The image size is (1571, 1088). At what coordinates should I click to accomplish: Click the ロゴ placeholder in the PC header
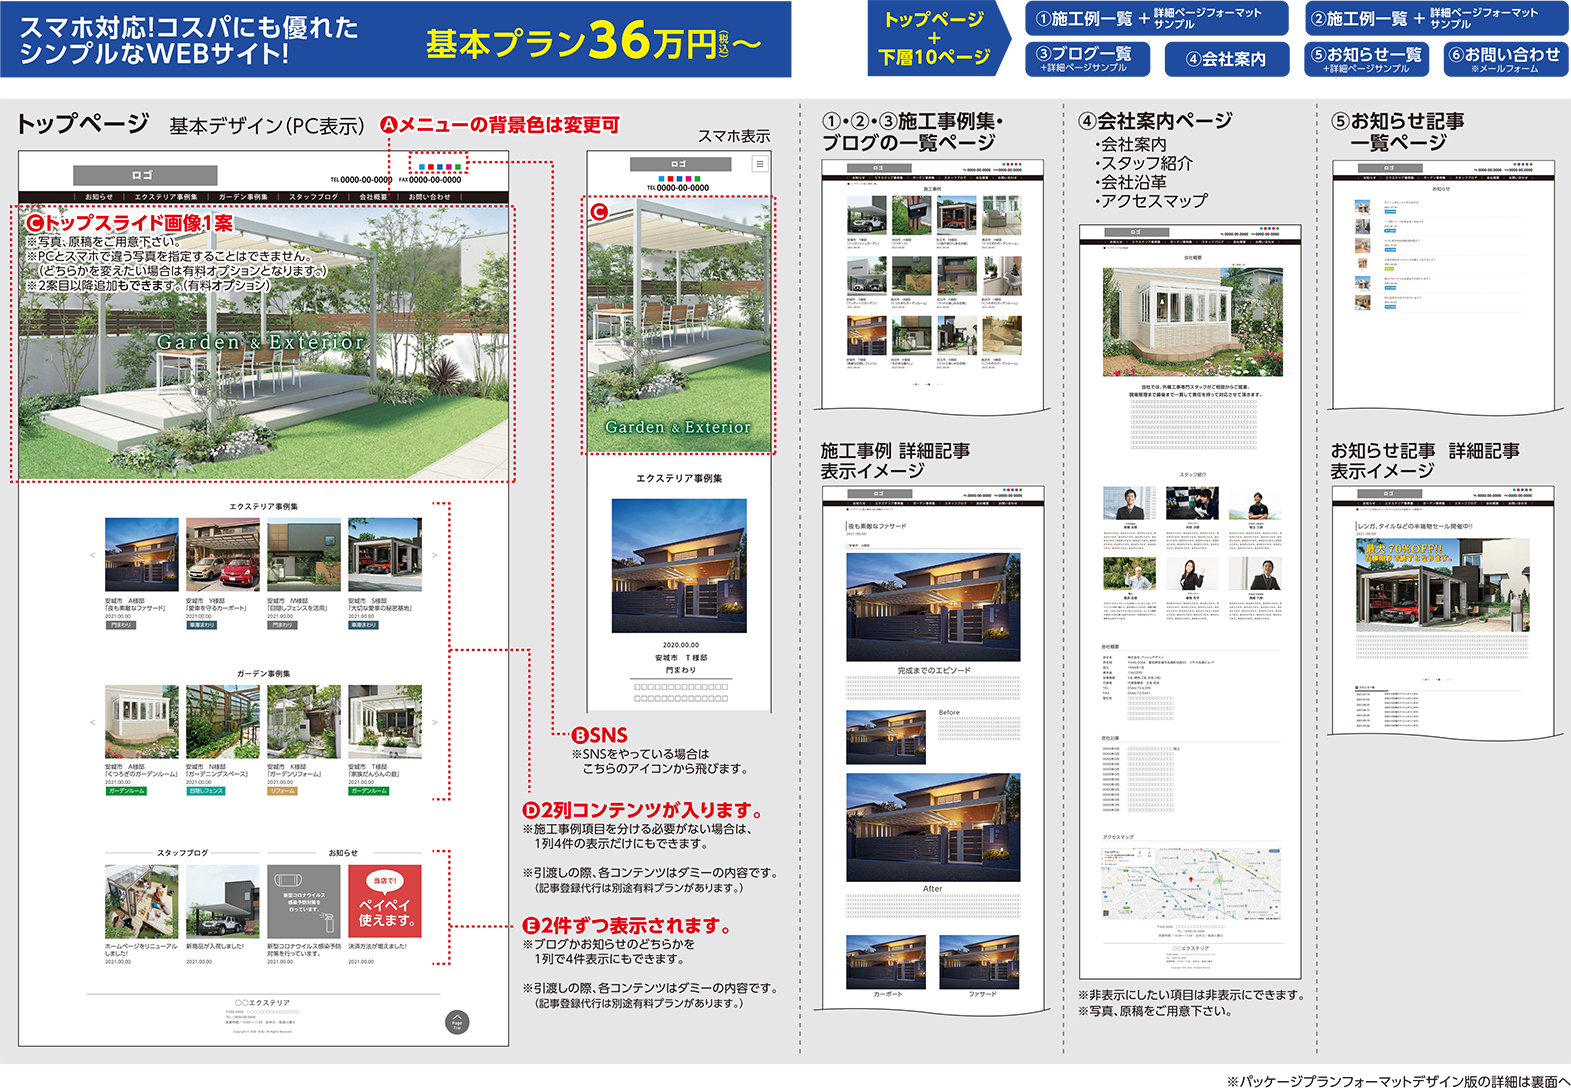click(144, 175)
